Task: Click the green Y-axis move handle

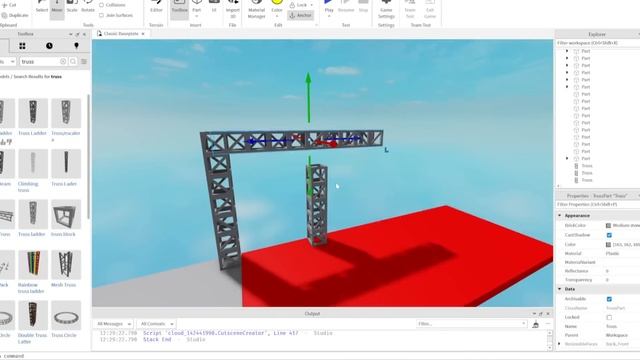Action: click(x=309, y=97)
